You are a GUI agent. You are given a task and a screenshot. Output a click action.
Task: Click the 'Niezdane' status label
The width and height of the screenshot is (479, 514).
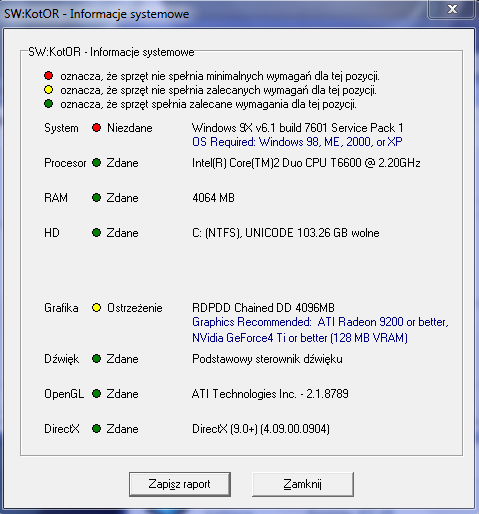coord(130,128)
